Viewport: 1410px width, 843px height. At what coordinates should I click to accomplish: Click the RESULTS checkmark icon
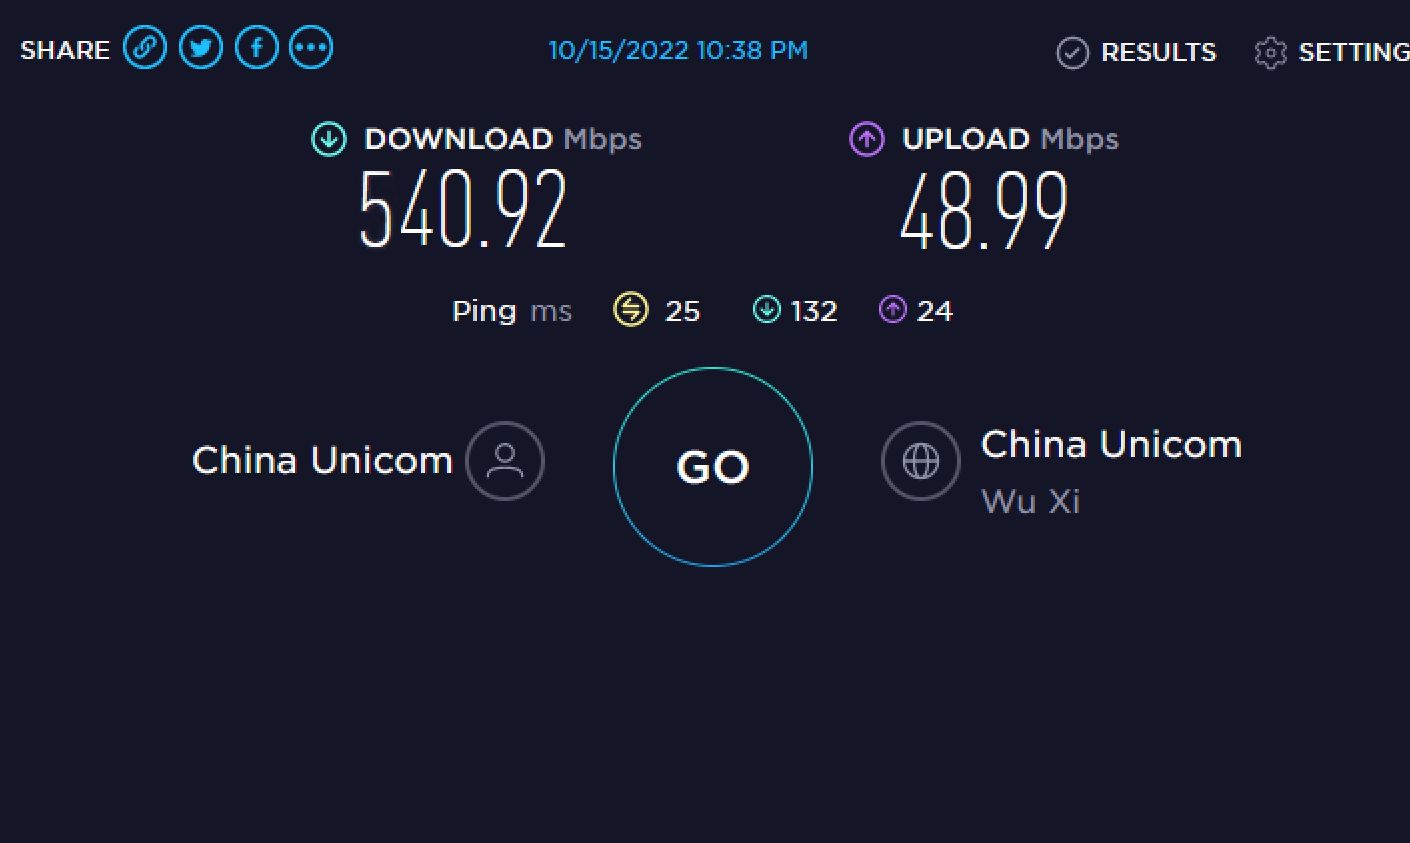pyautogui.click(x=1072, y=52)
